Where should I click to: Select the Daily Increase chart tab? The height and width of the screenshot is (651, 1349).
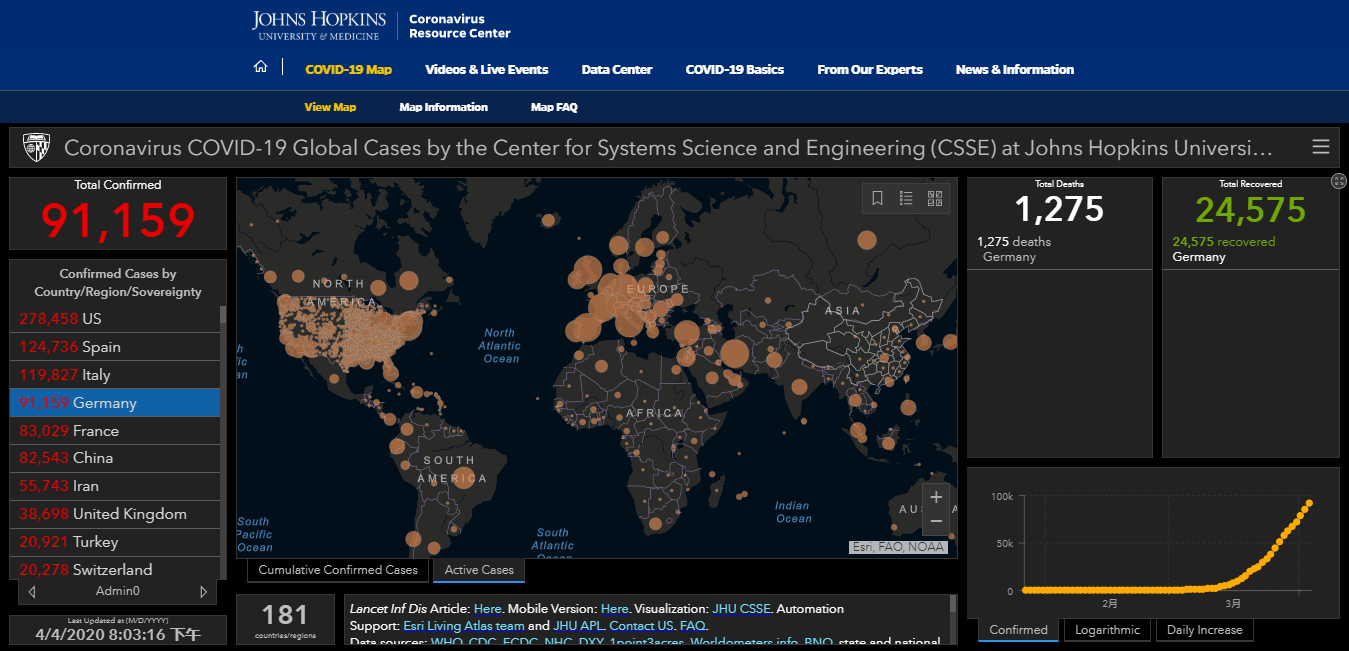point(1205,630)
